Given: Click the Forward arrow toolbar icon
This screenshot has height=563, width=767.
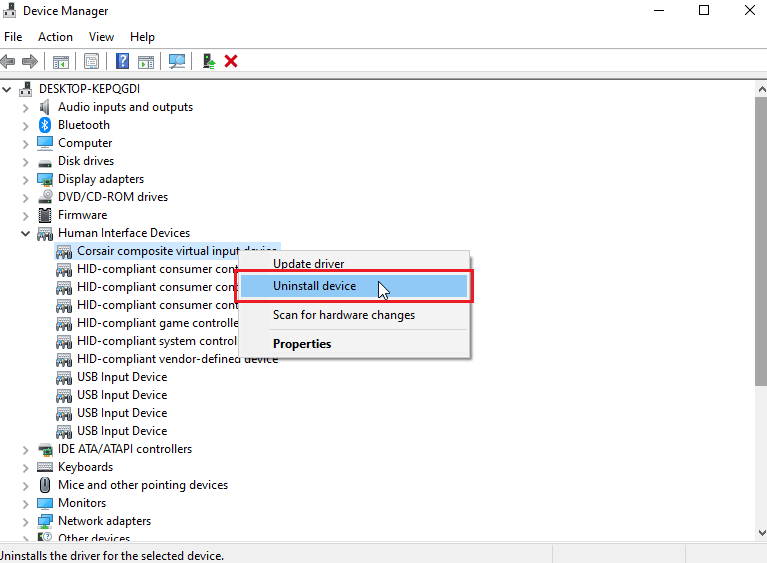Looking at the screenshot, I should [x=30, y=61].
